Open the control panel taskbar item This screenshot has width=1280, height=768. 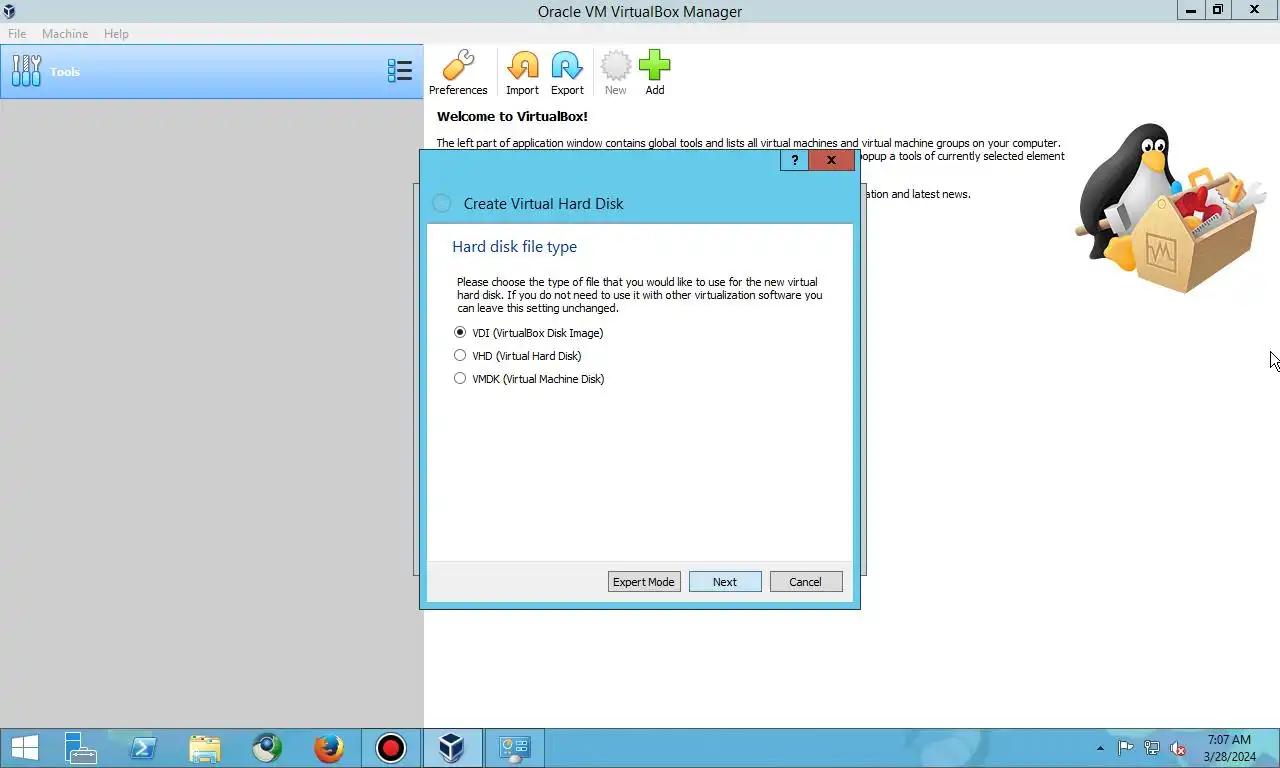tap(515, 748)
